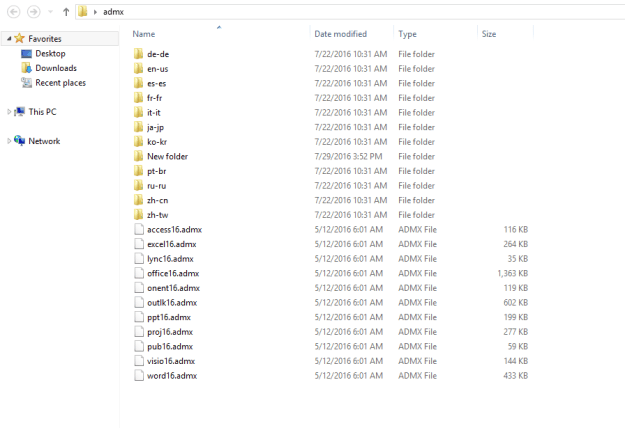Screen dimensions: 625x428
Task: Click the Back navigation arrow
Action: tap(14, 12)
